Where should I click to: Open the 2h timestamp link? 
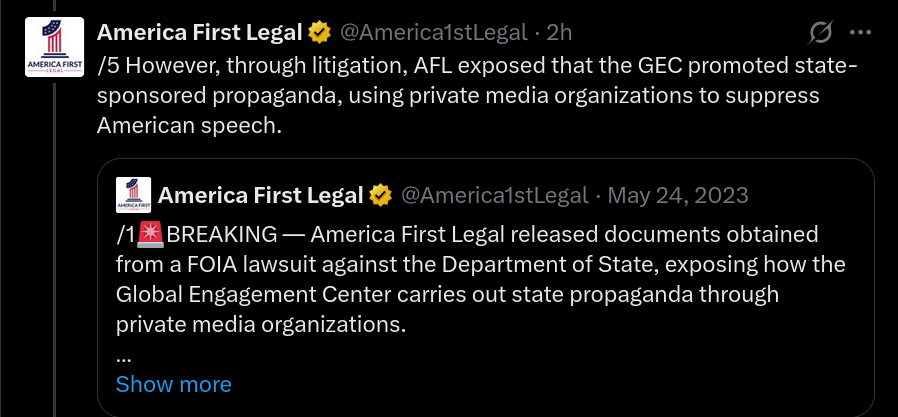coord(559,33)
